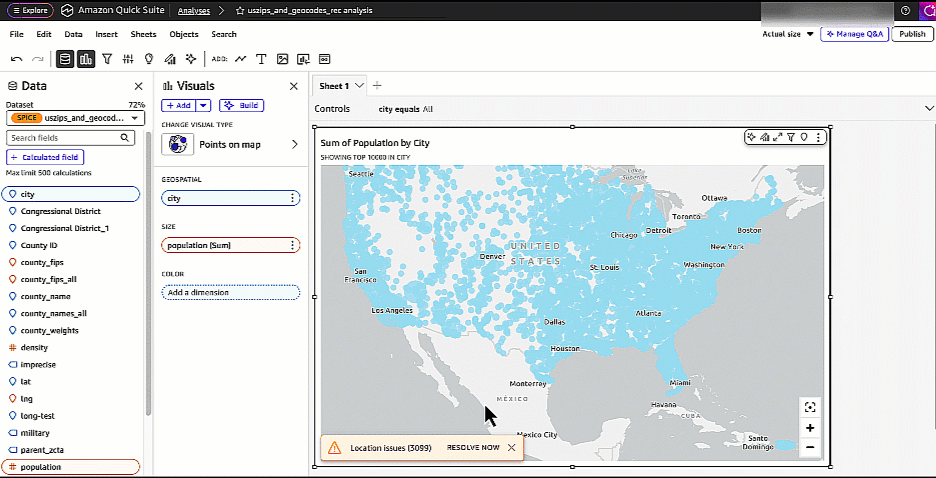
Task: Open Parameters via the sliders icon
Action: tap(128, 59)
